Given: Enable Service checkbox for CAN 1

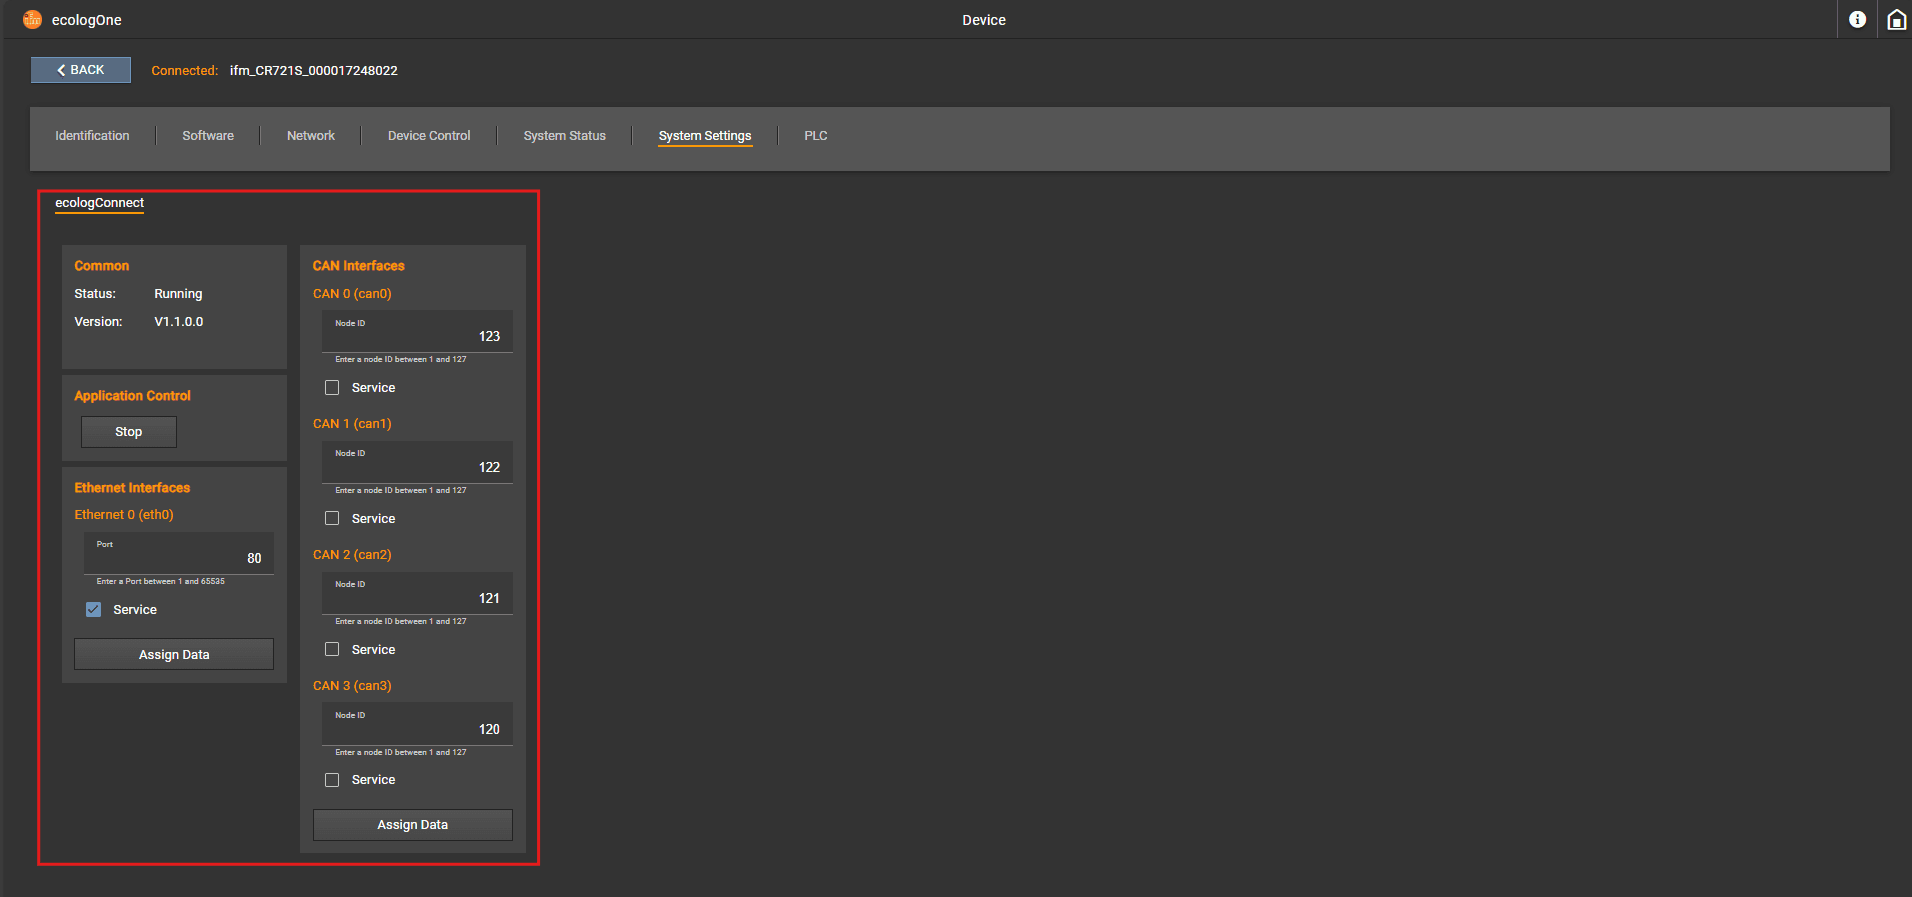Looking at the screenshot, I should click(x=332, y=519).
